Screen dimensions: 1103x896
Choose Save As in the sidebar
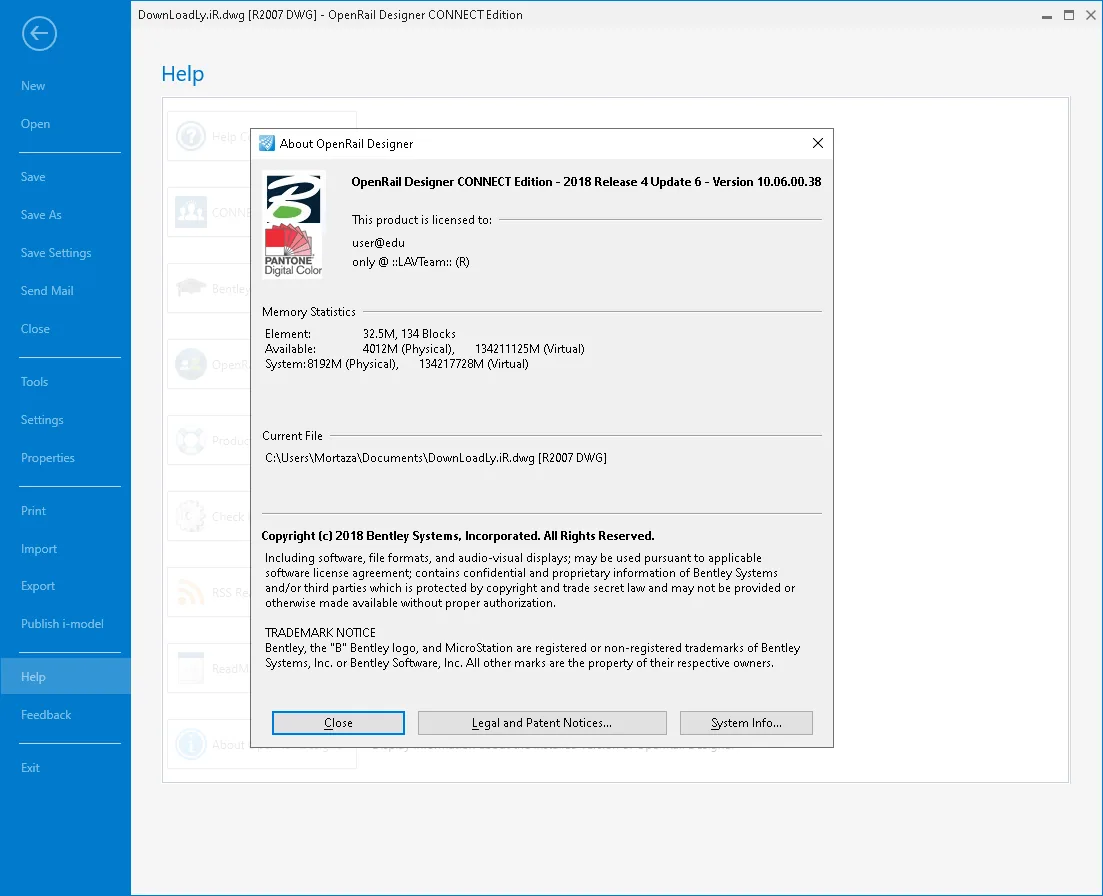[x=41, y=215]
